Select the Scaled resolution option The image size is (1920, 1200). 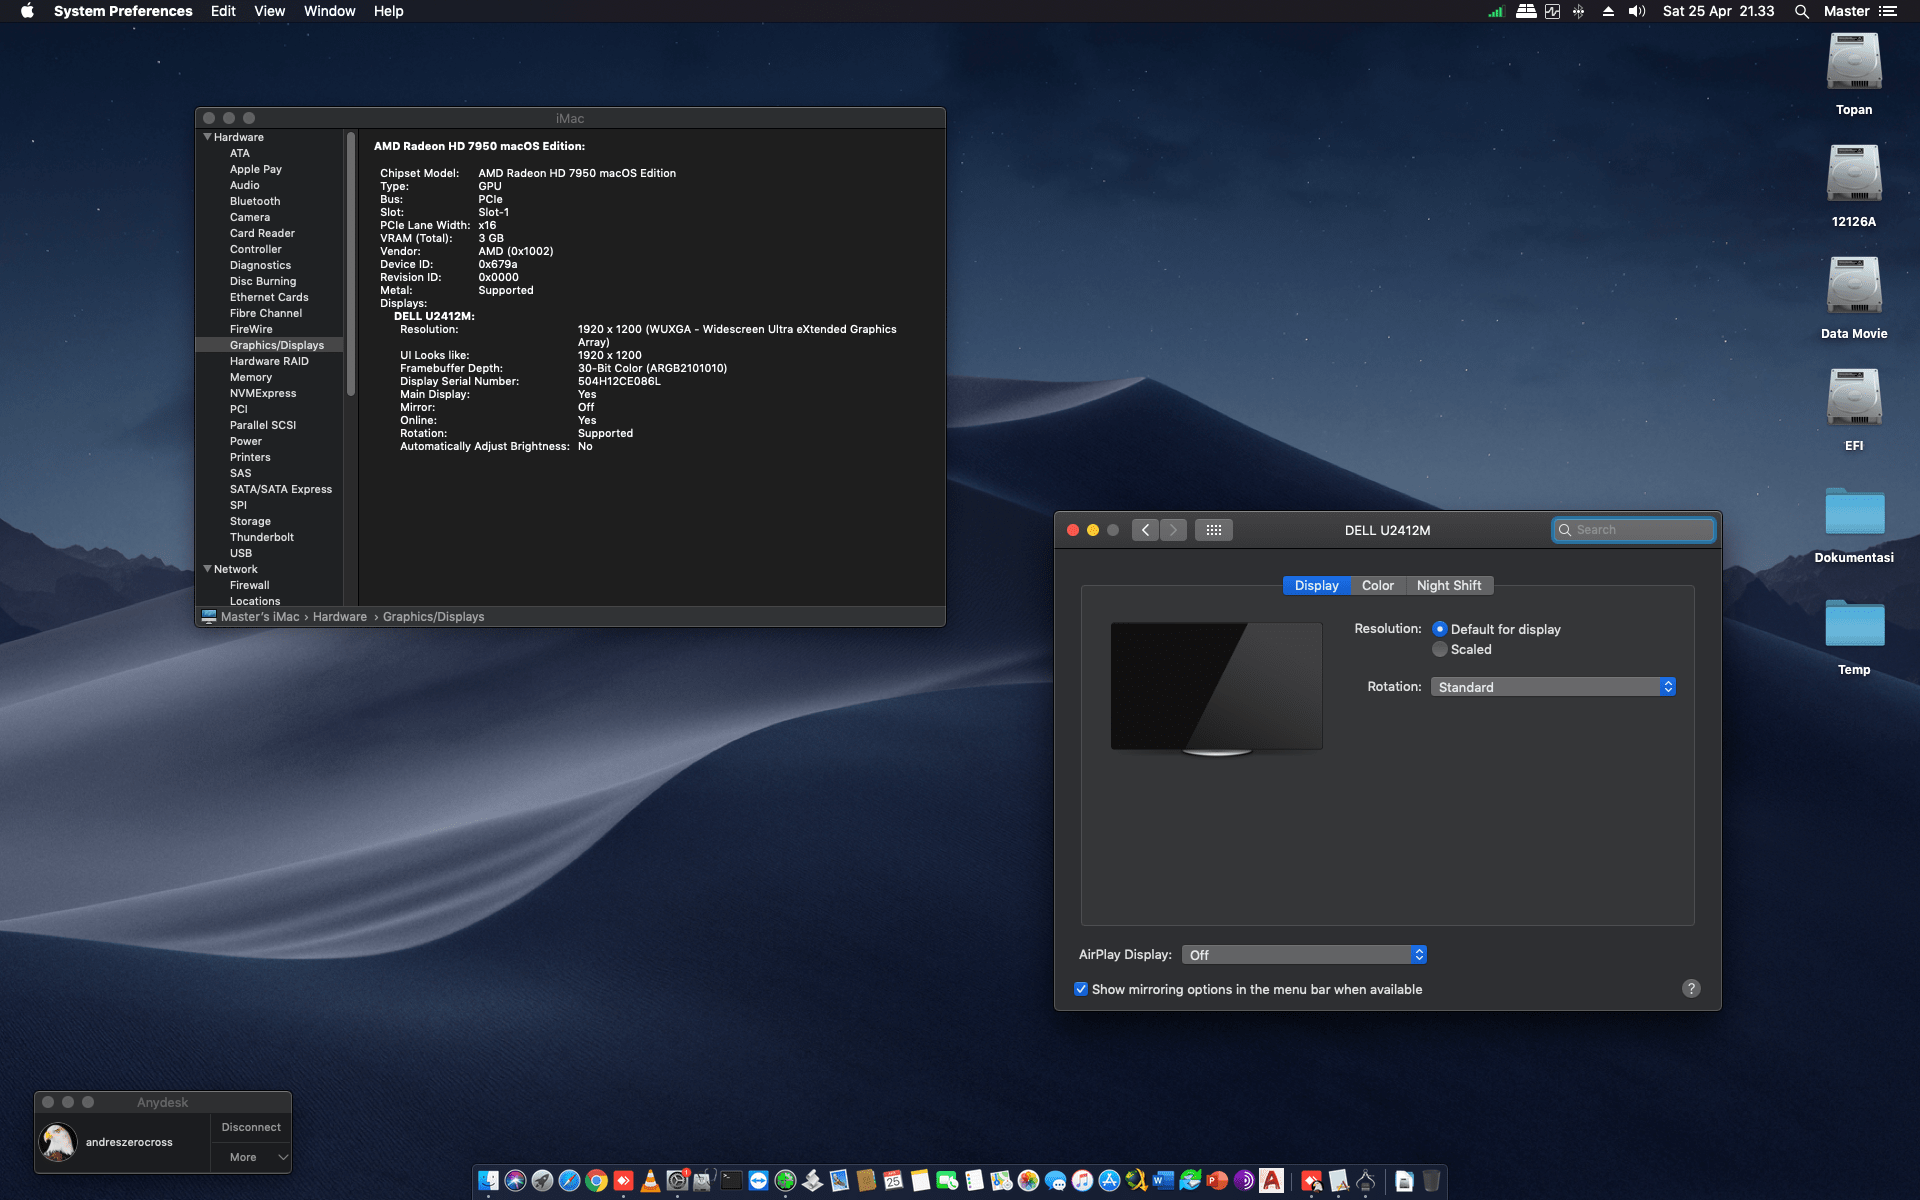coord(1440,649)
